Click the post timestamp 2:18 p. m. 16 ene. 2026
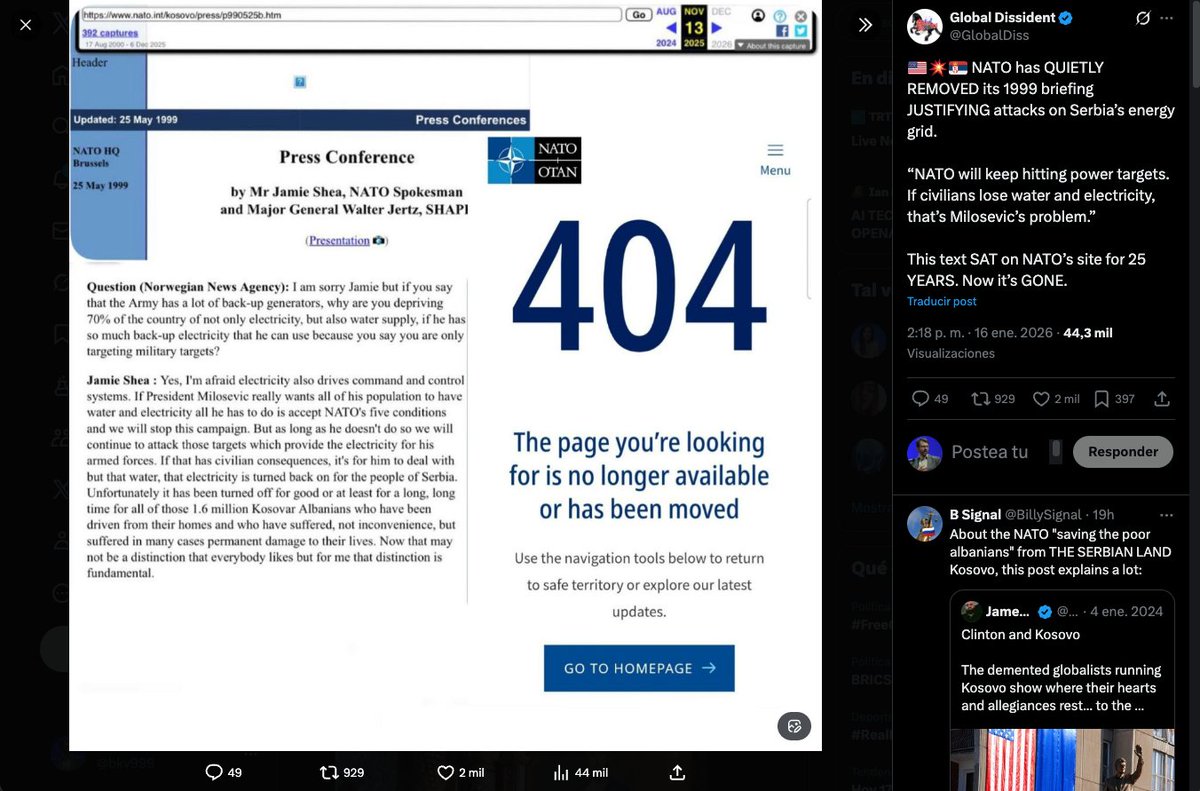Viewport: 1200px width, 791px height. pyautogui.click(x=980, y=332)
